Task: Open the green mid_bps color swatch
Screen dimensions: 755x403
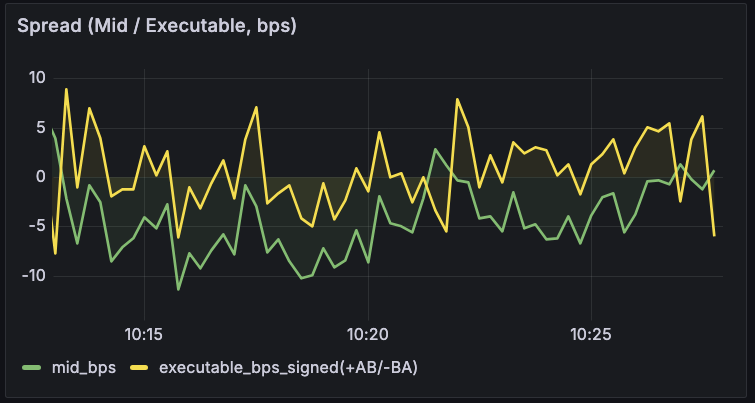Action: pyautogui.click(x=32, y=368)
